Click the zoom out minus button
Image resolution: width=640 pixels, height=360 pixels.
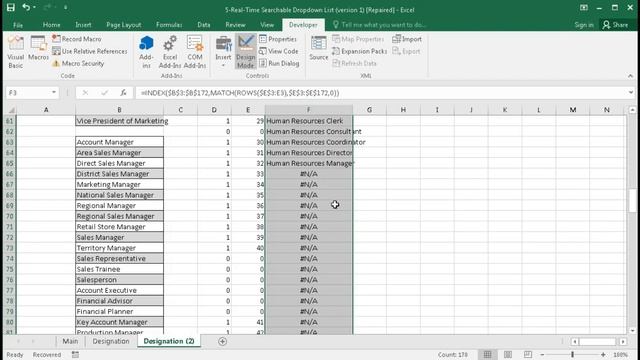[x=542, y=355]
